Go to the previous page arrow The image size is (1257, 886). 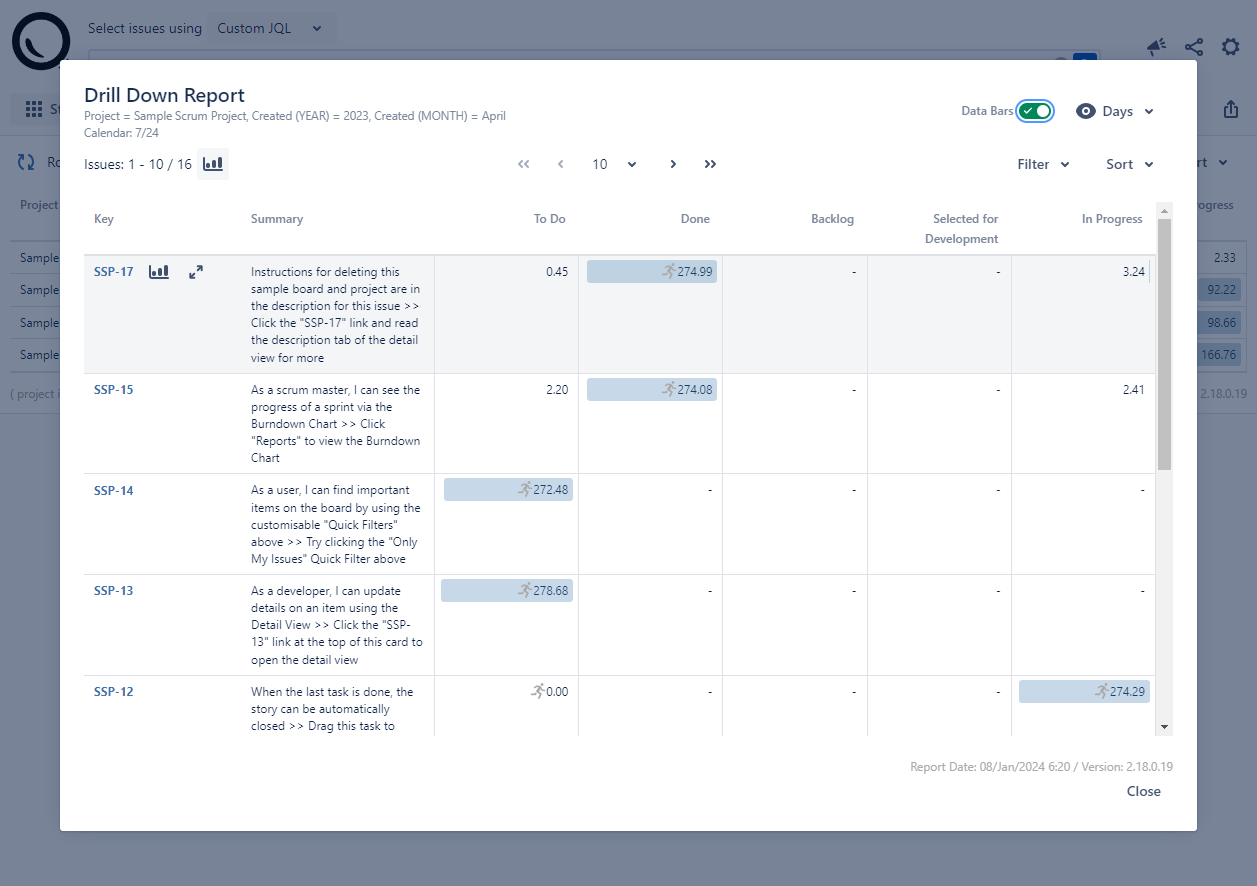click(560, 164)
